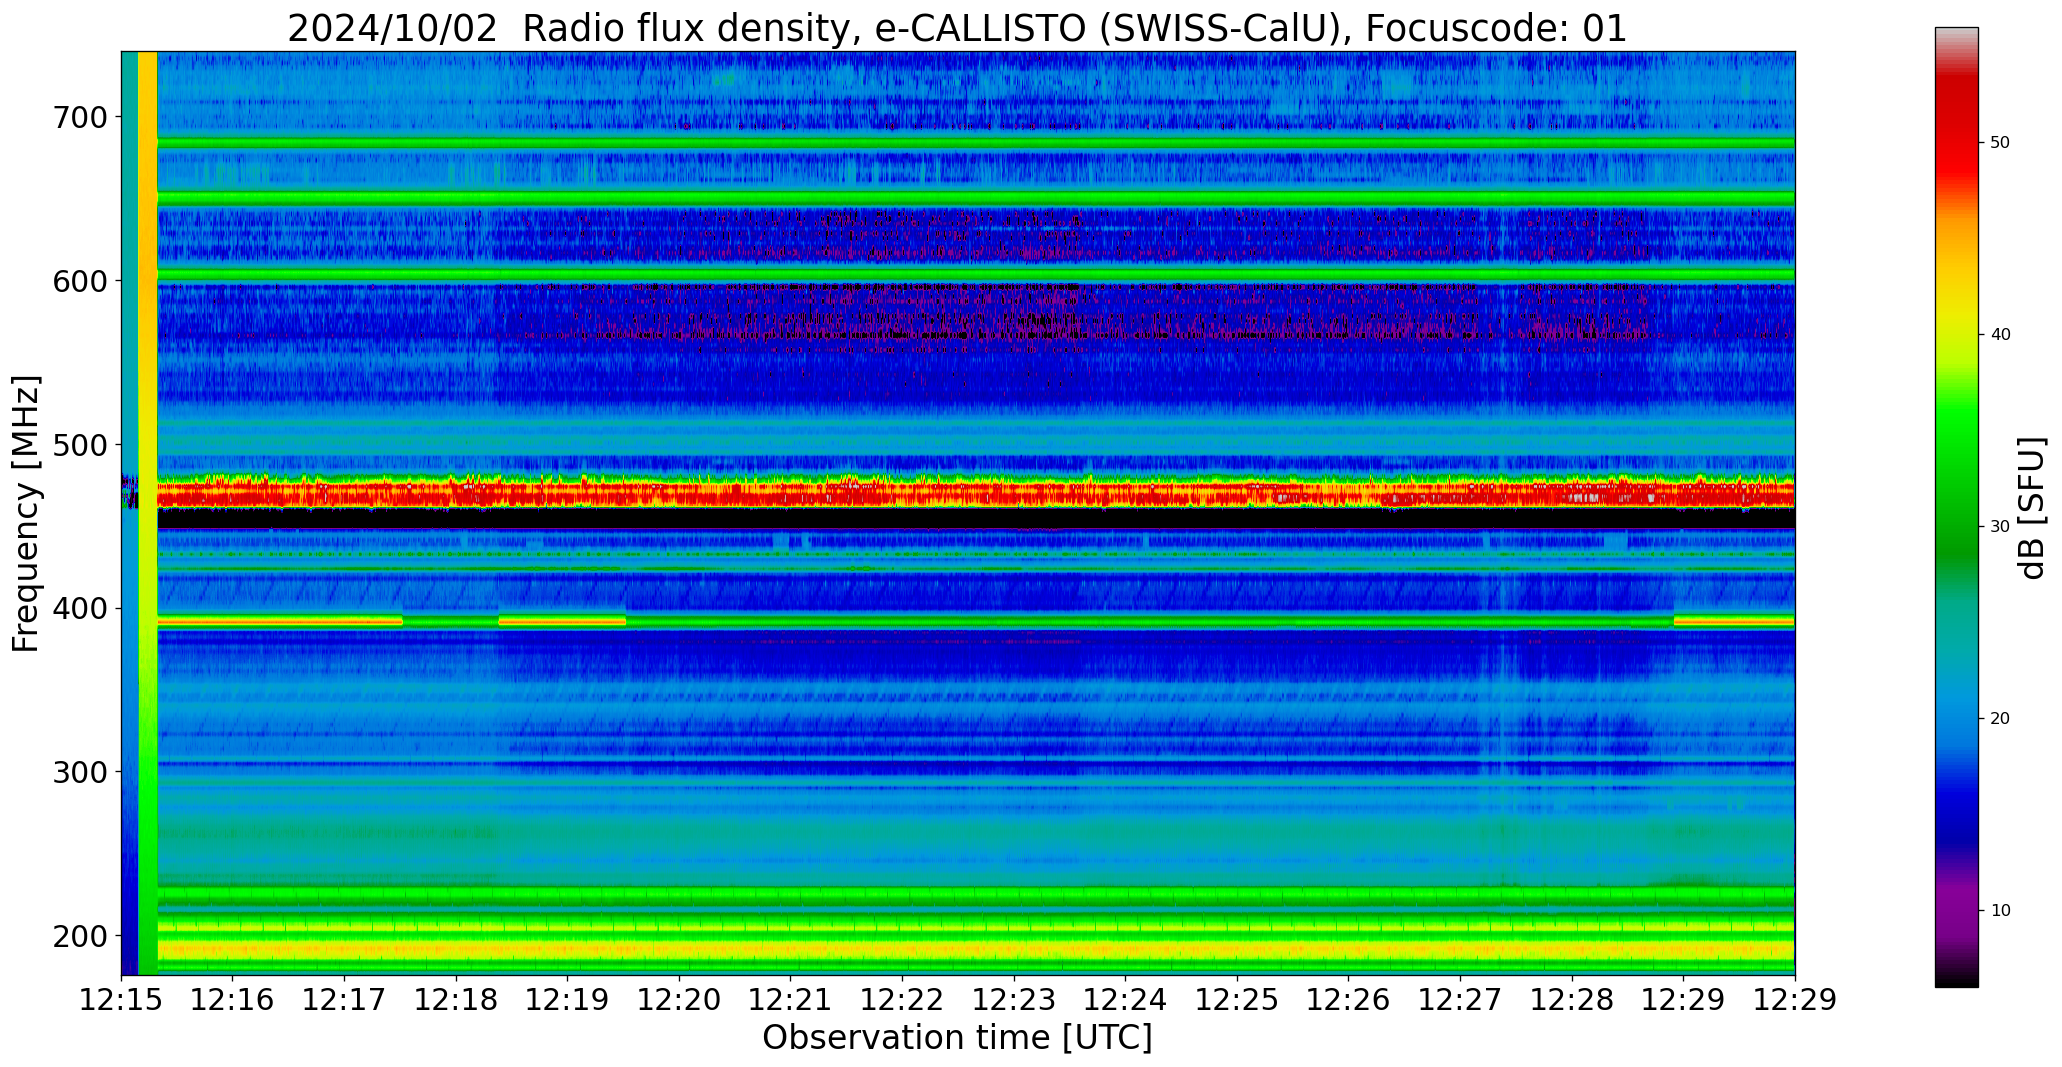Click the 12:27 time tick label
The width and height of the screenshot is (2062, 1067).
click(1461, 1000)
